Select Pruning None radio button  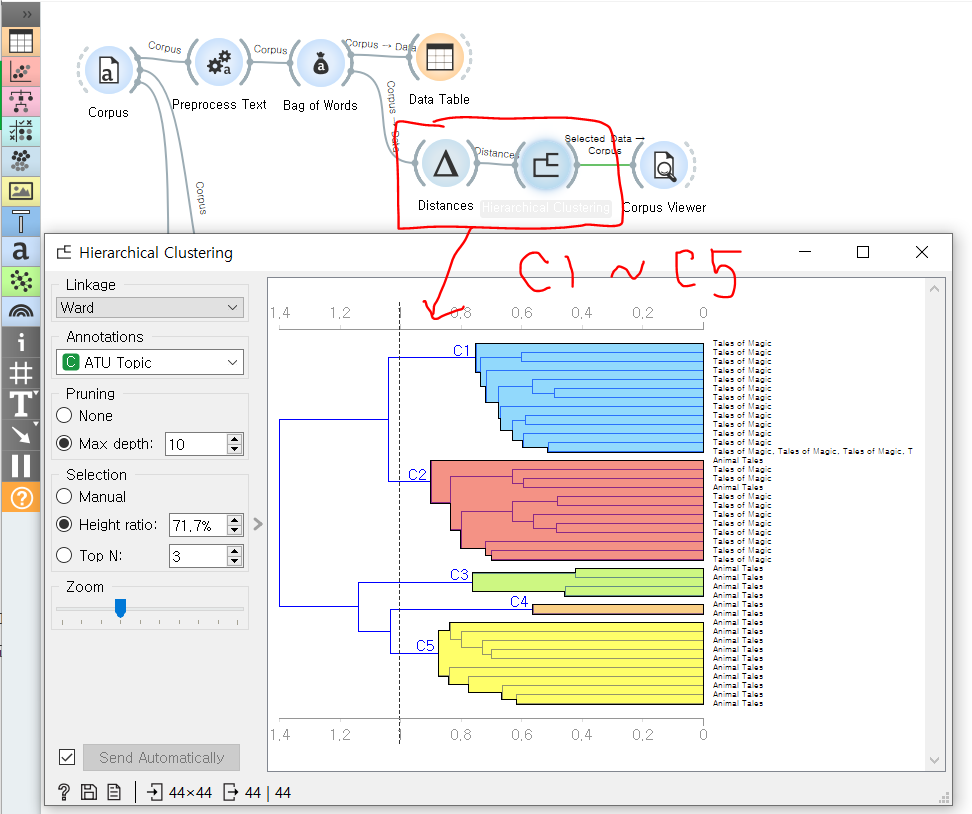[64, 415]
